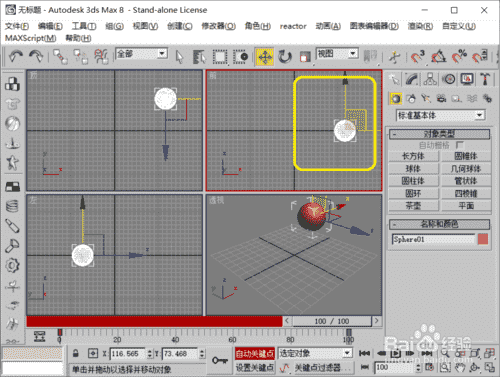Open the Hierarchy panel tab
Viewport: 500px width, 377px height.
(430, 79)
